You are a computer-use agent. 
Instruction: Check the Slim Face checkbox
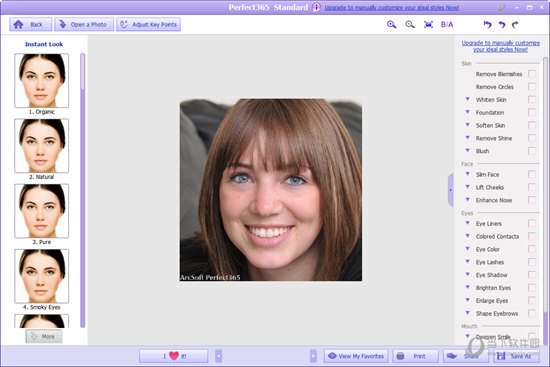tap(532, 174)
